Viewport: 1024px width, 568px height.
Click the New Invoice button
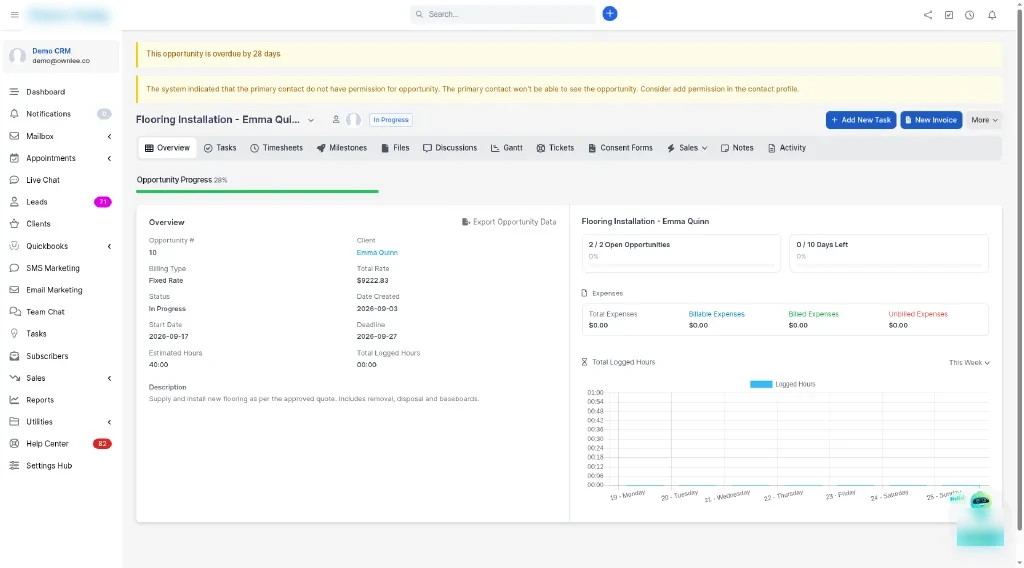[x=931, y=120]
